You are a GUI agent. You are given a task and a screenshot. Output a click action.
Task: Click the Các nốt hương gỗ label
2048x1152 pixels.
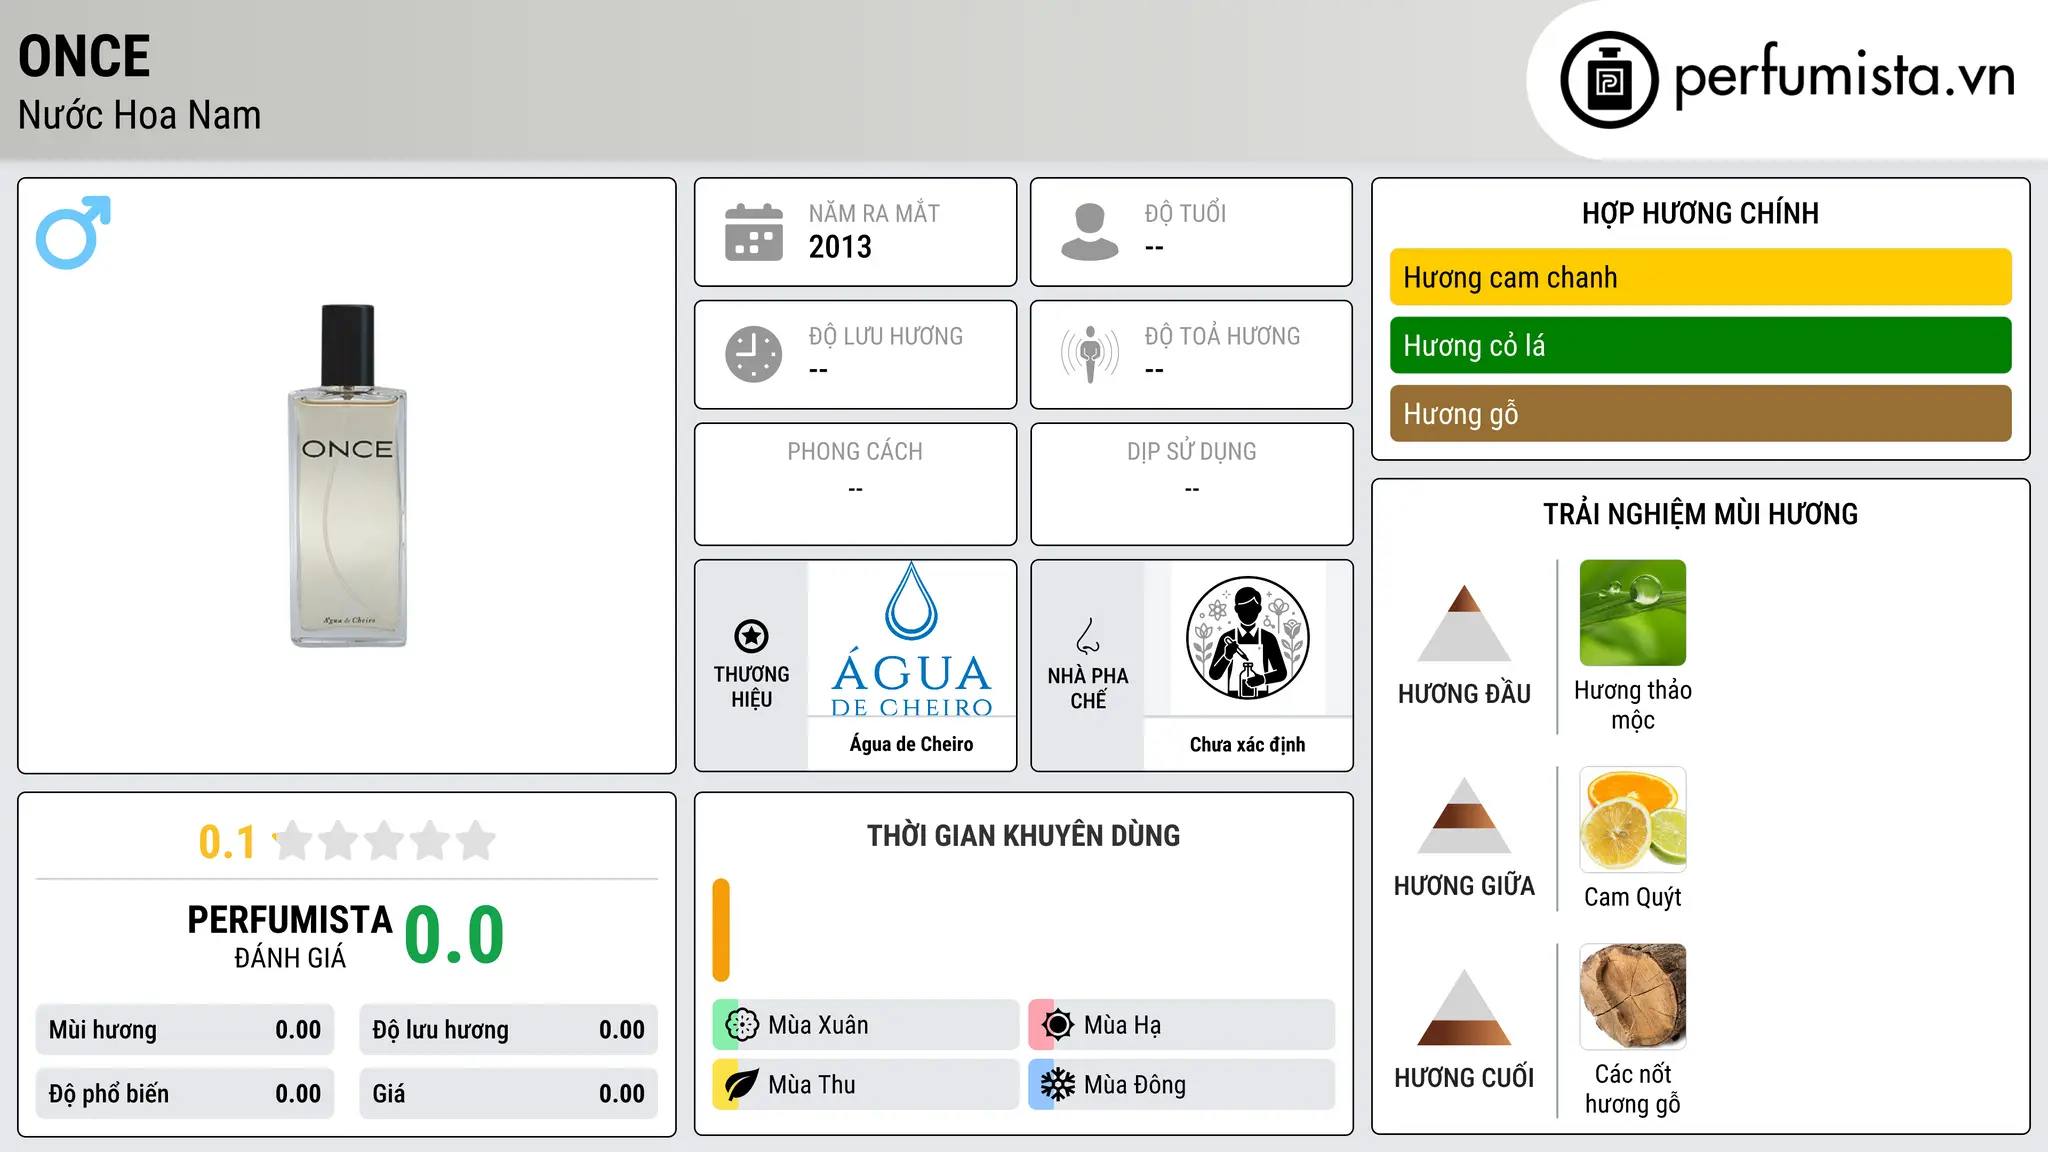click(1633, 1089)
